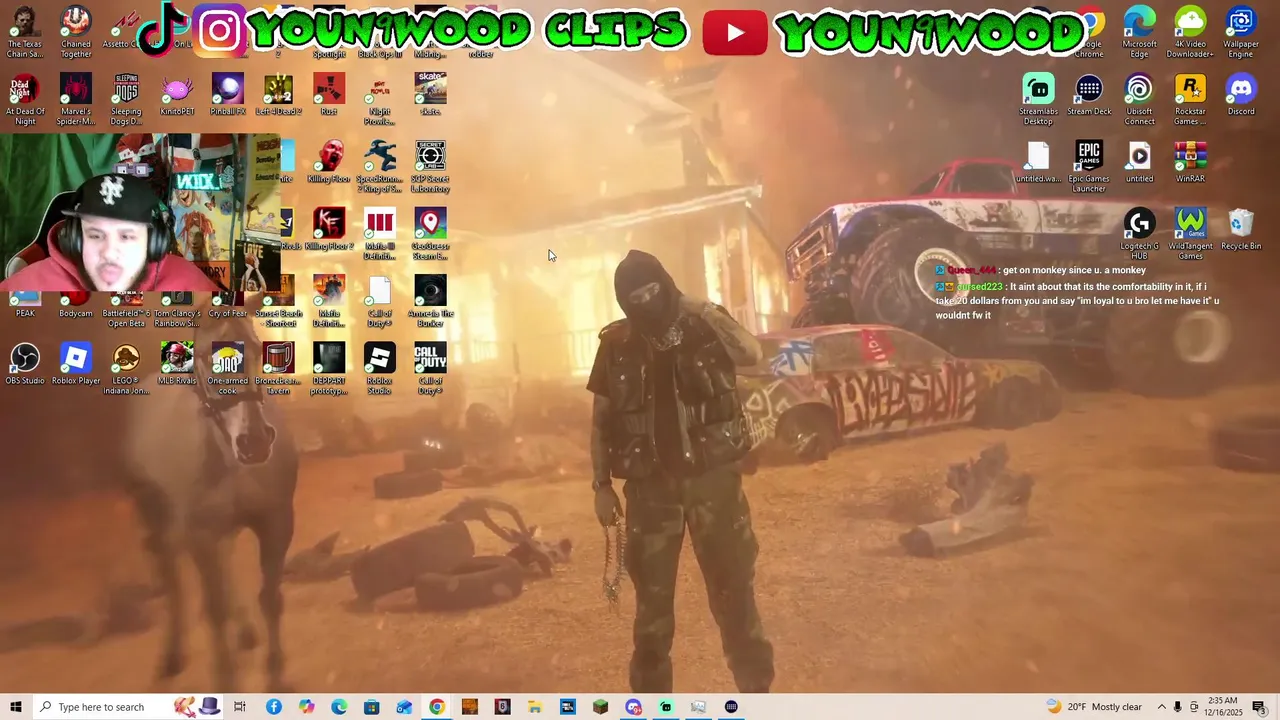Open the Recycle Bin
Screen dimensions: 1280x720
[1241, 229]
